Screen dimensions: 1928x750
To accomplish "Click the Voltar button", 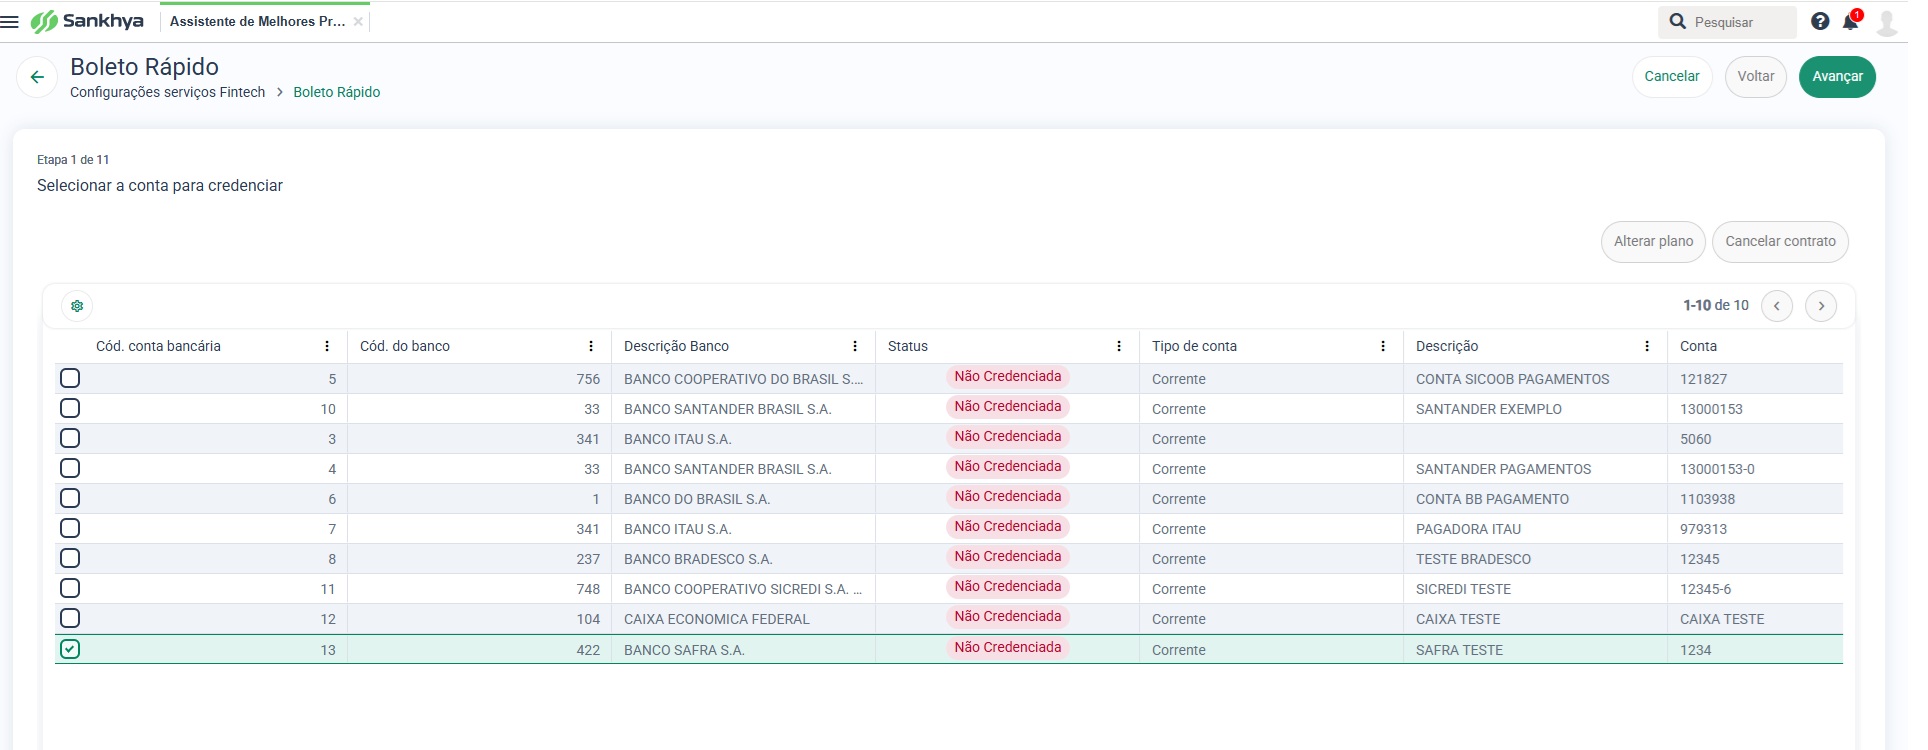I will 1756,77.
